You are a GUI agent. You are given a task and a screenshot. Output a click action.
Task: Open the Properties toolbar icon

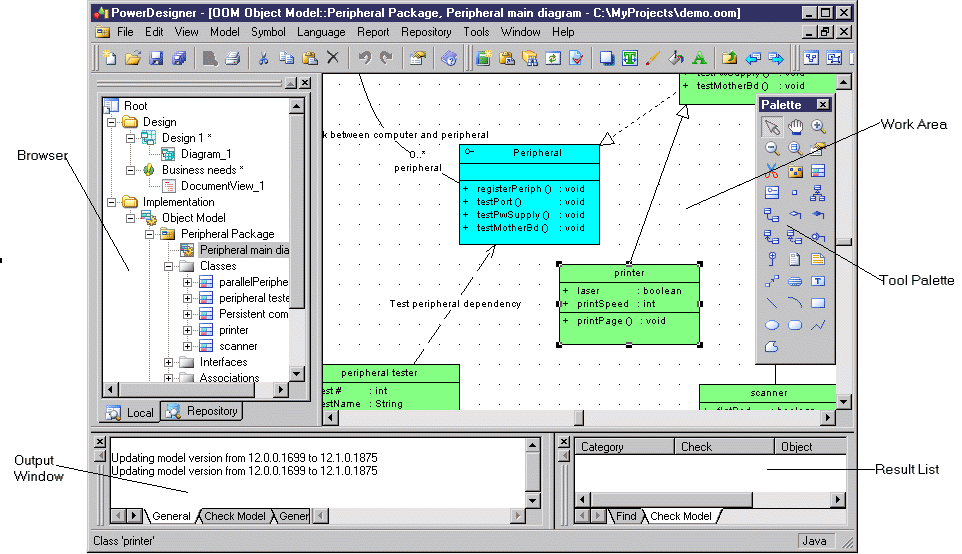(x=418, y=58)
